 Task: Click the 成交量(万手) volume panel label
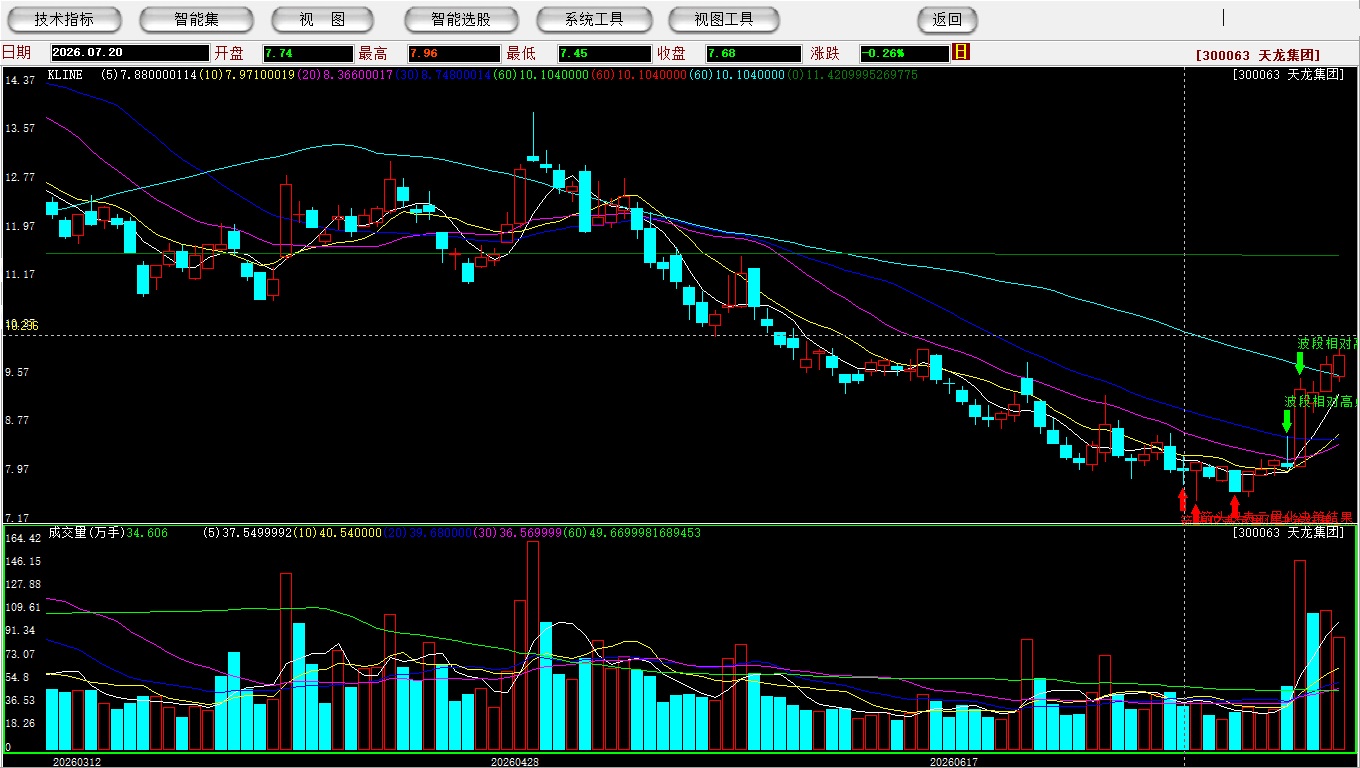[86, 533]
